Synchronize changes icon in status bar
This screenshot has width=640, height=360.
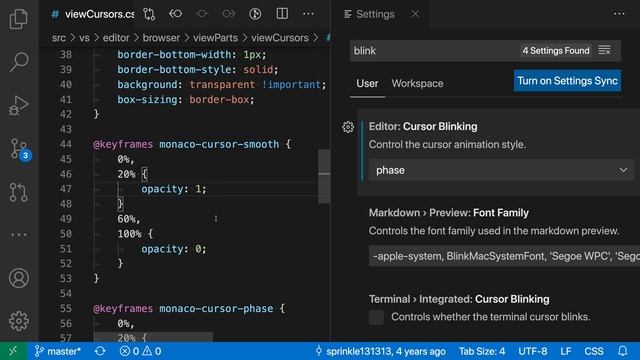[x=100, y=351]
